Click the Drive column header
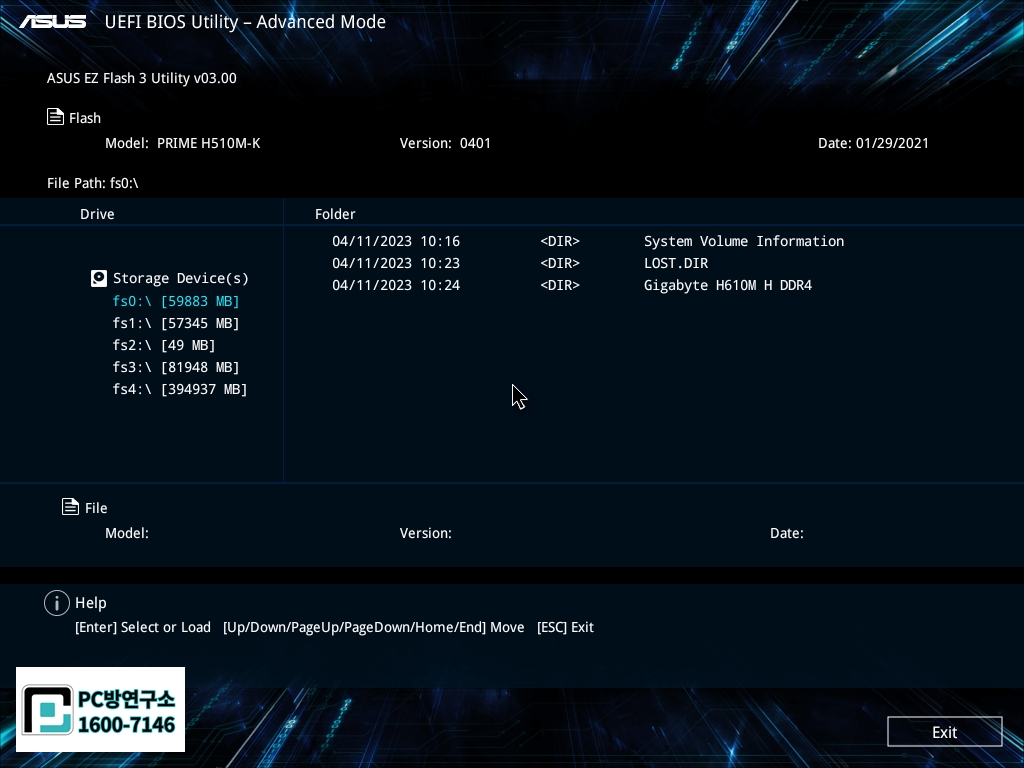 (x=97, y=214)
